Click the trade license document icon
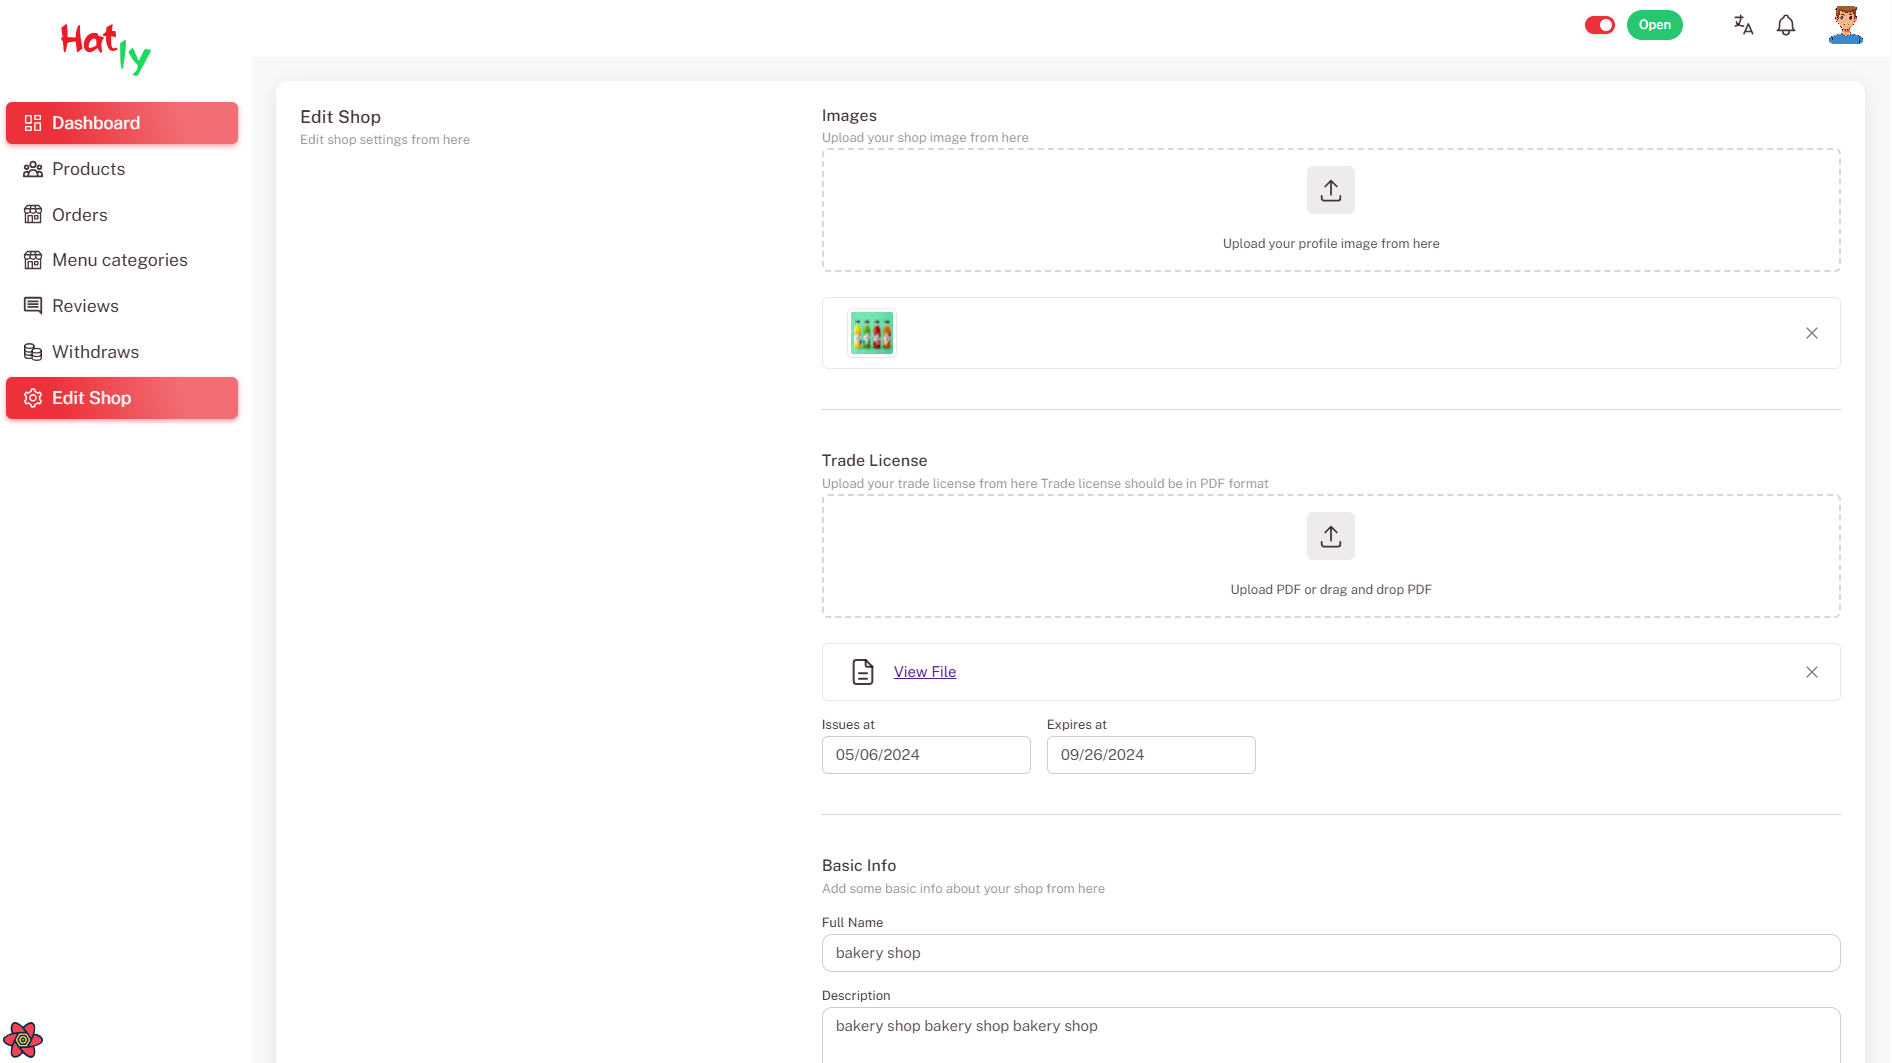 pyautogui.click(x=863, y=672)
